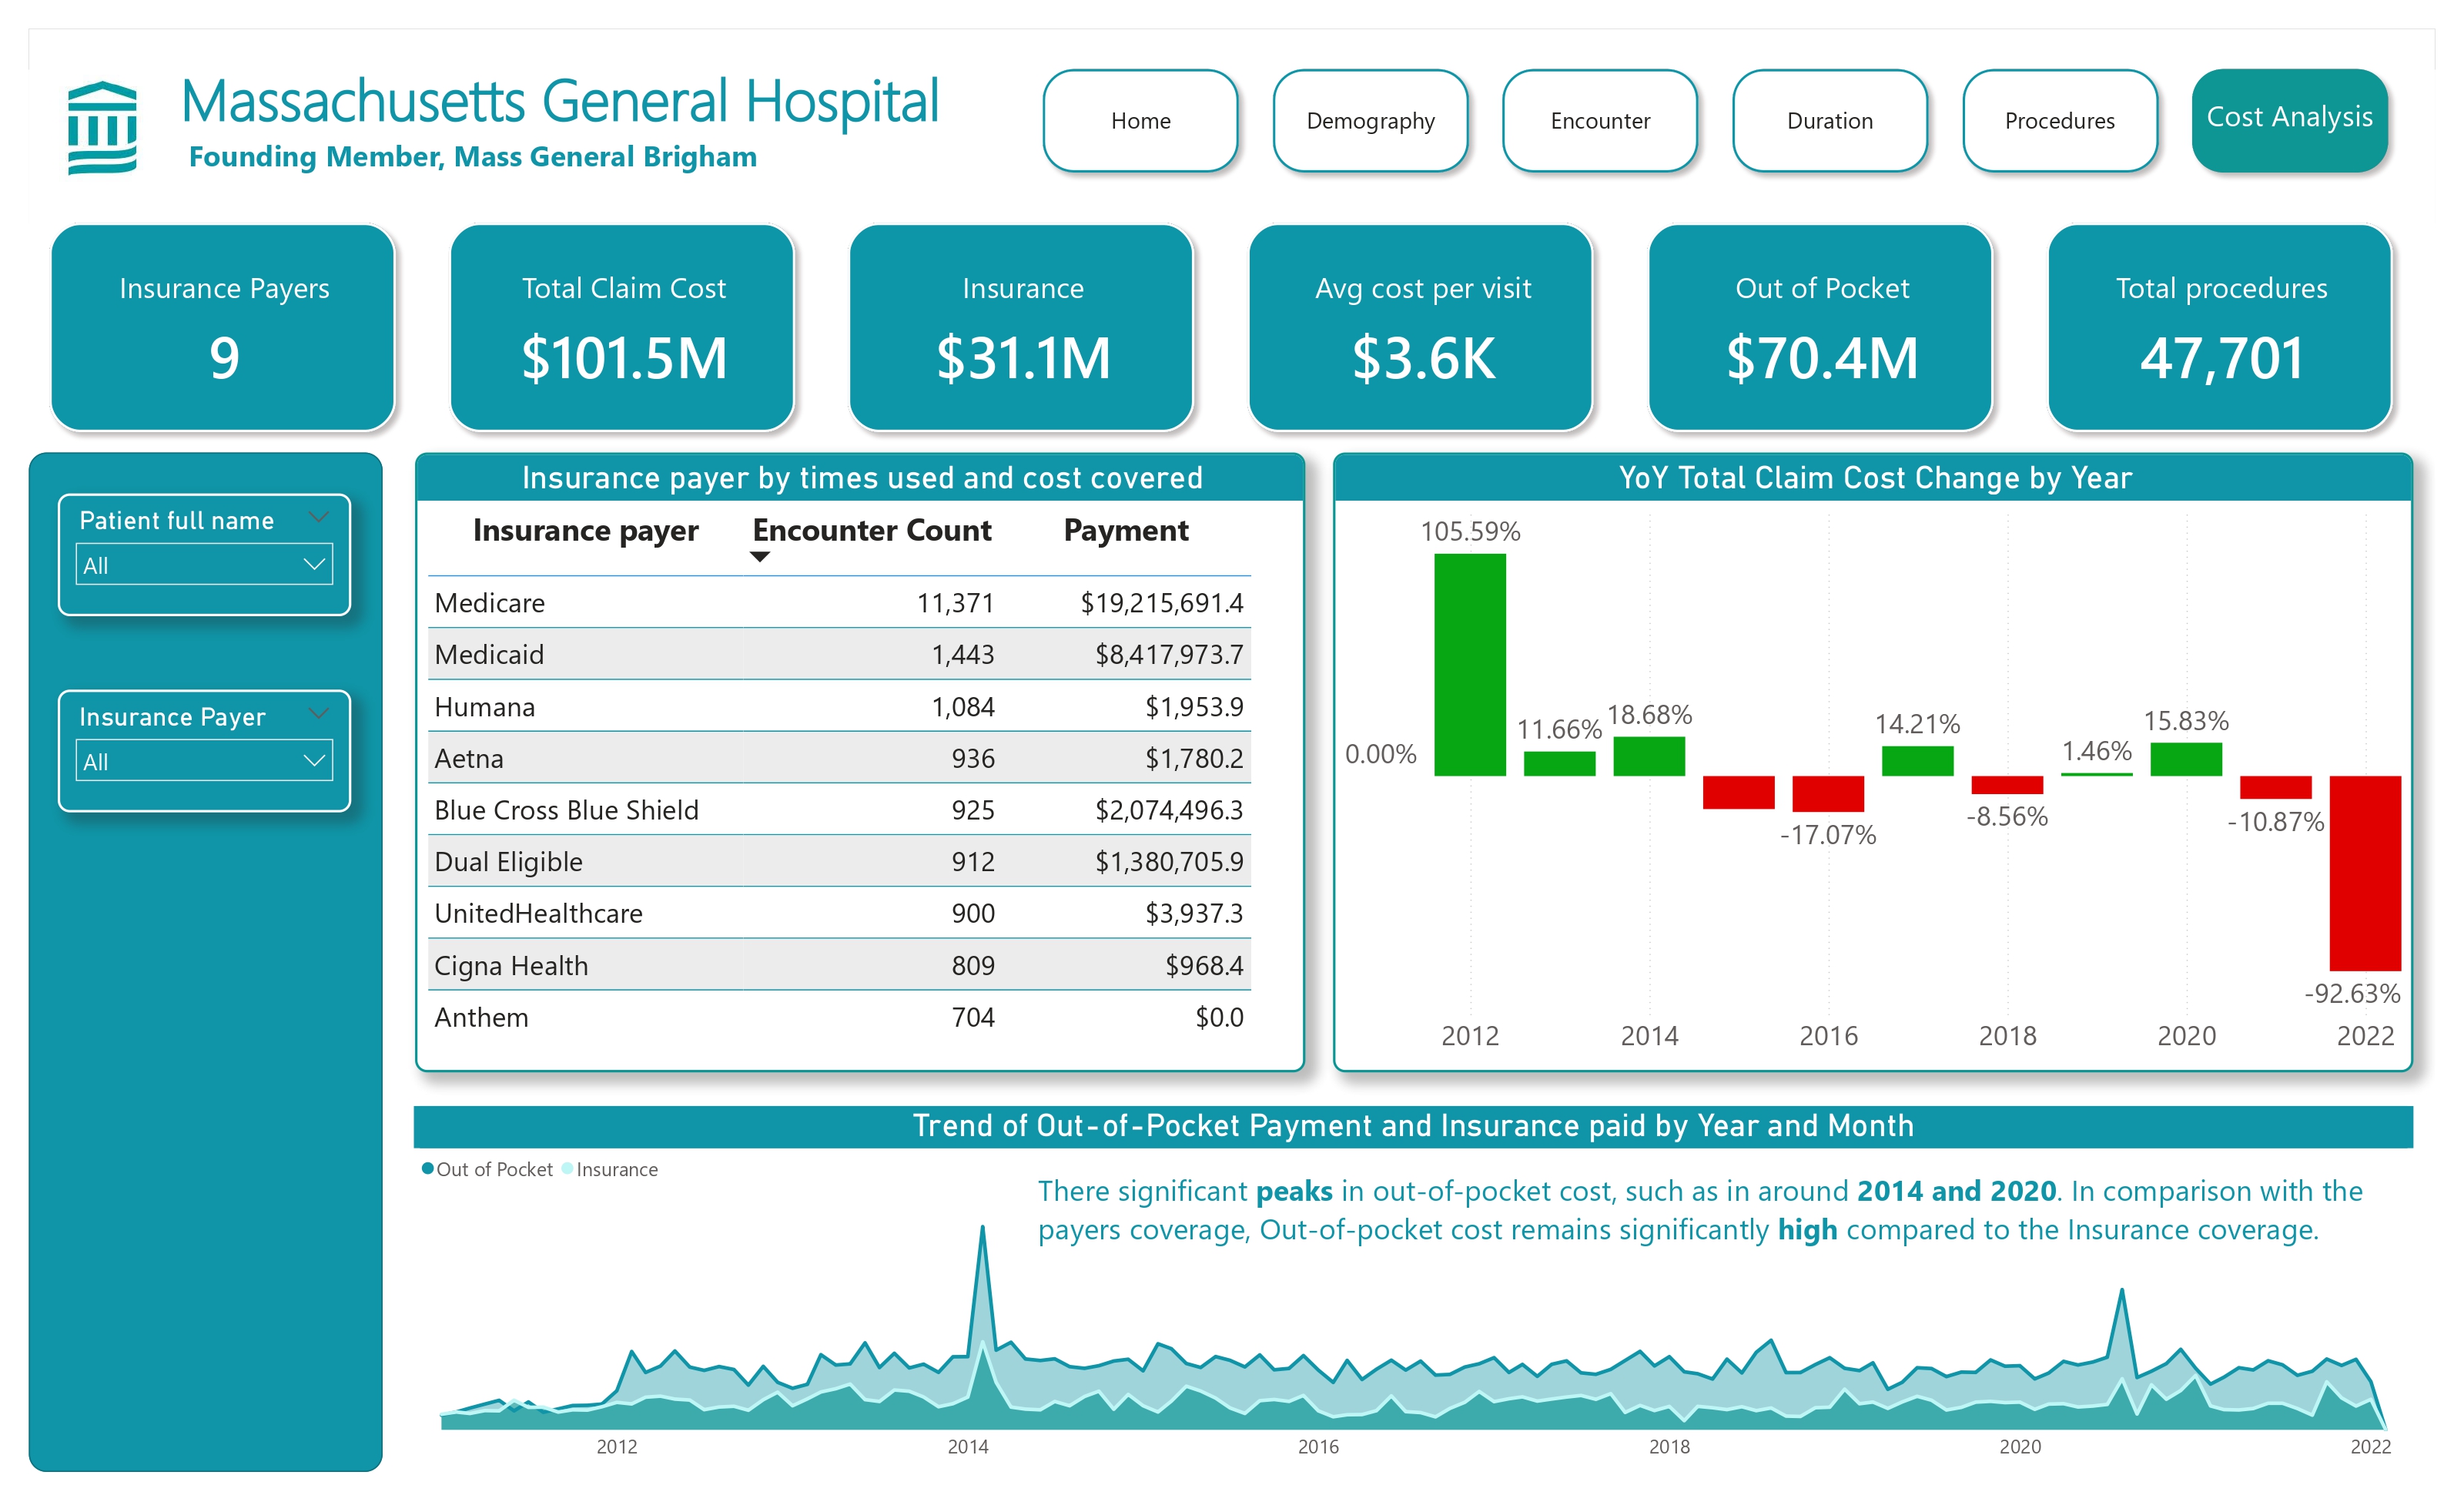Image resolution: width=2464 pixels, height=1502 pixels.
Task: Select the Medicare row in the table
Action: [839, 603]
